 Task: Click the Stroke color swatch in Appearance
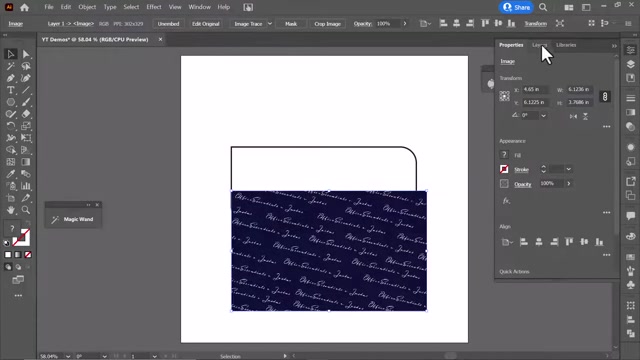pos(504,169)
